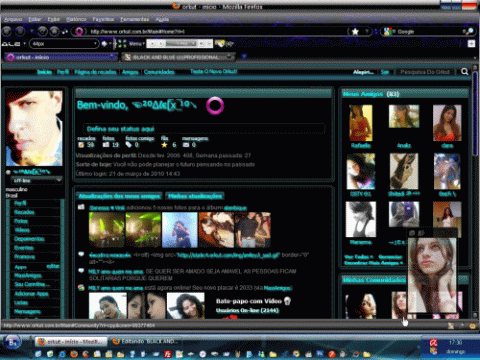
Task: Click the Sair link
Action: click(385, 72)
